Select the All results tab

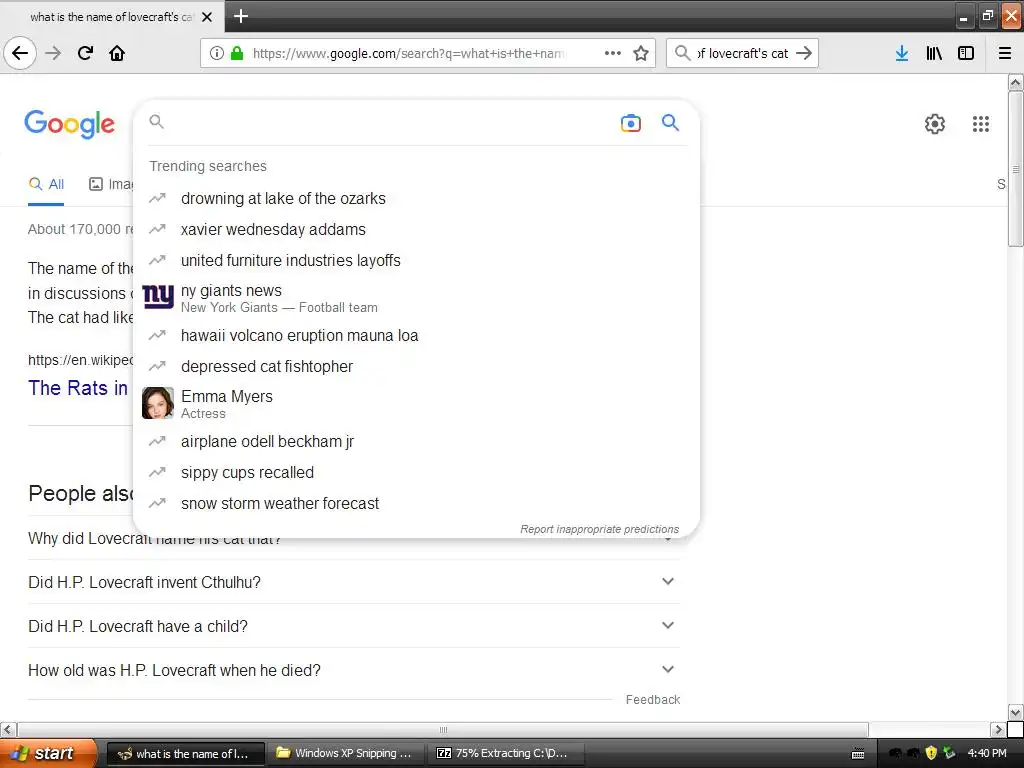point(46,184)
